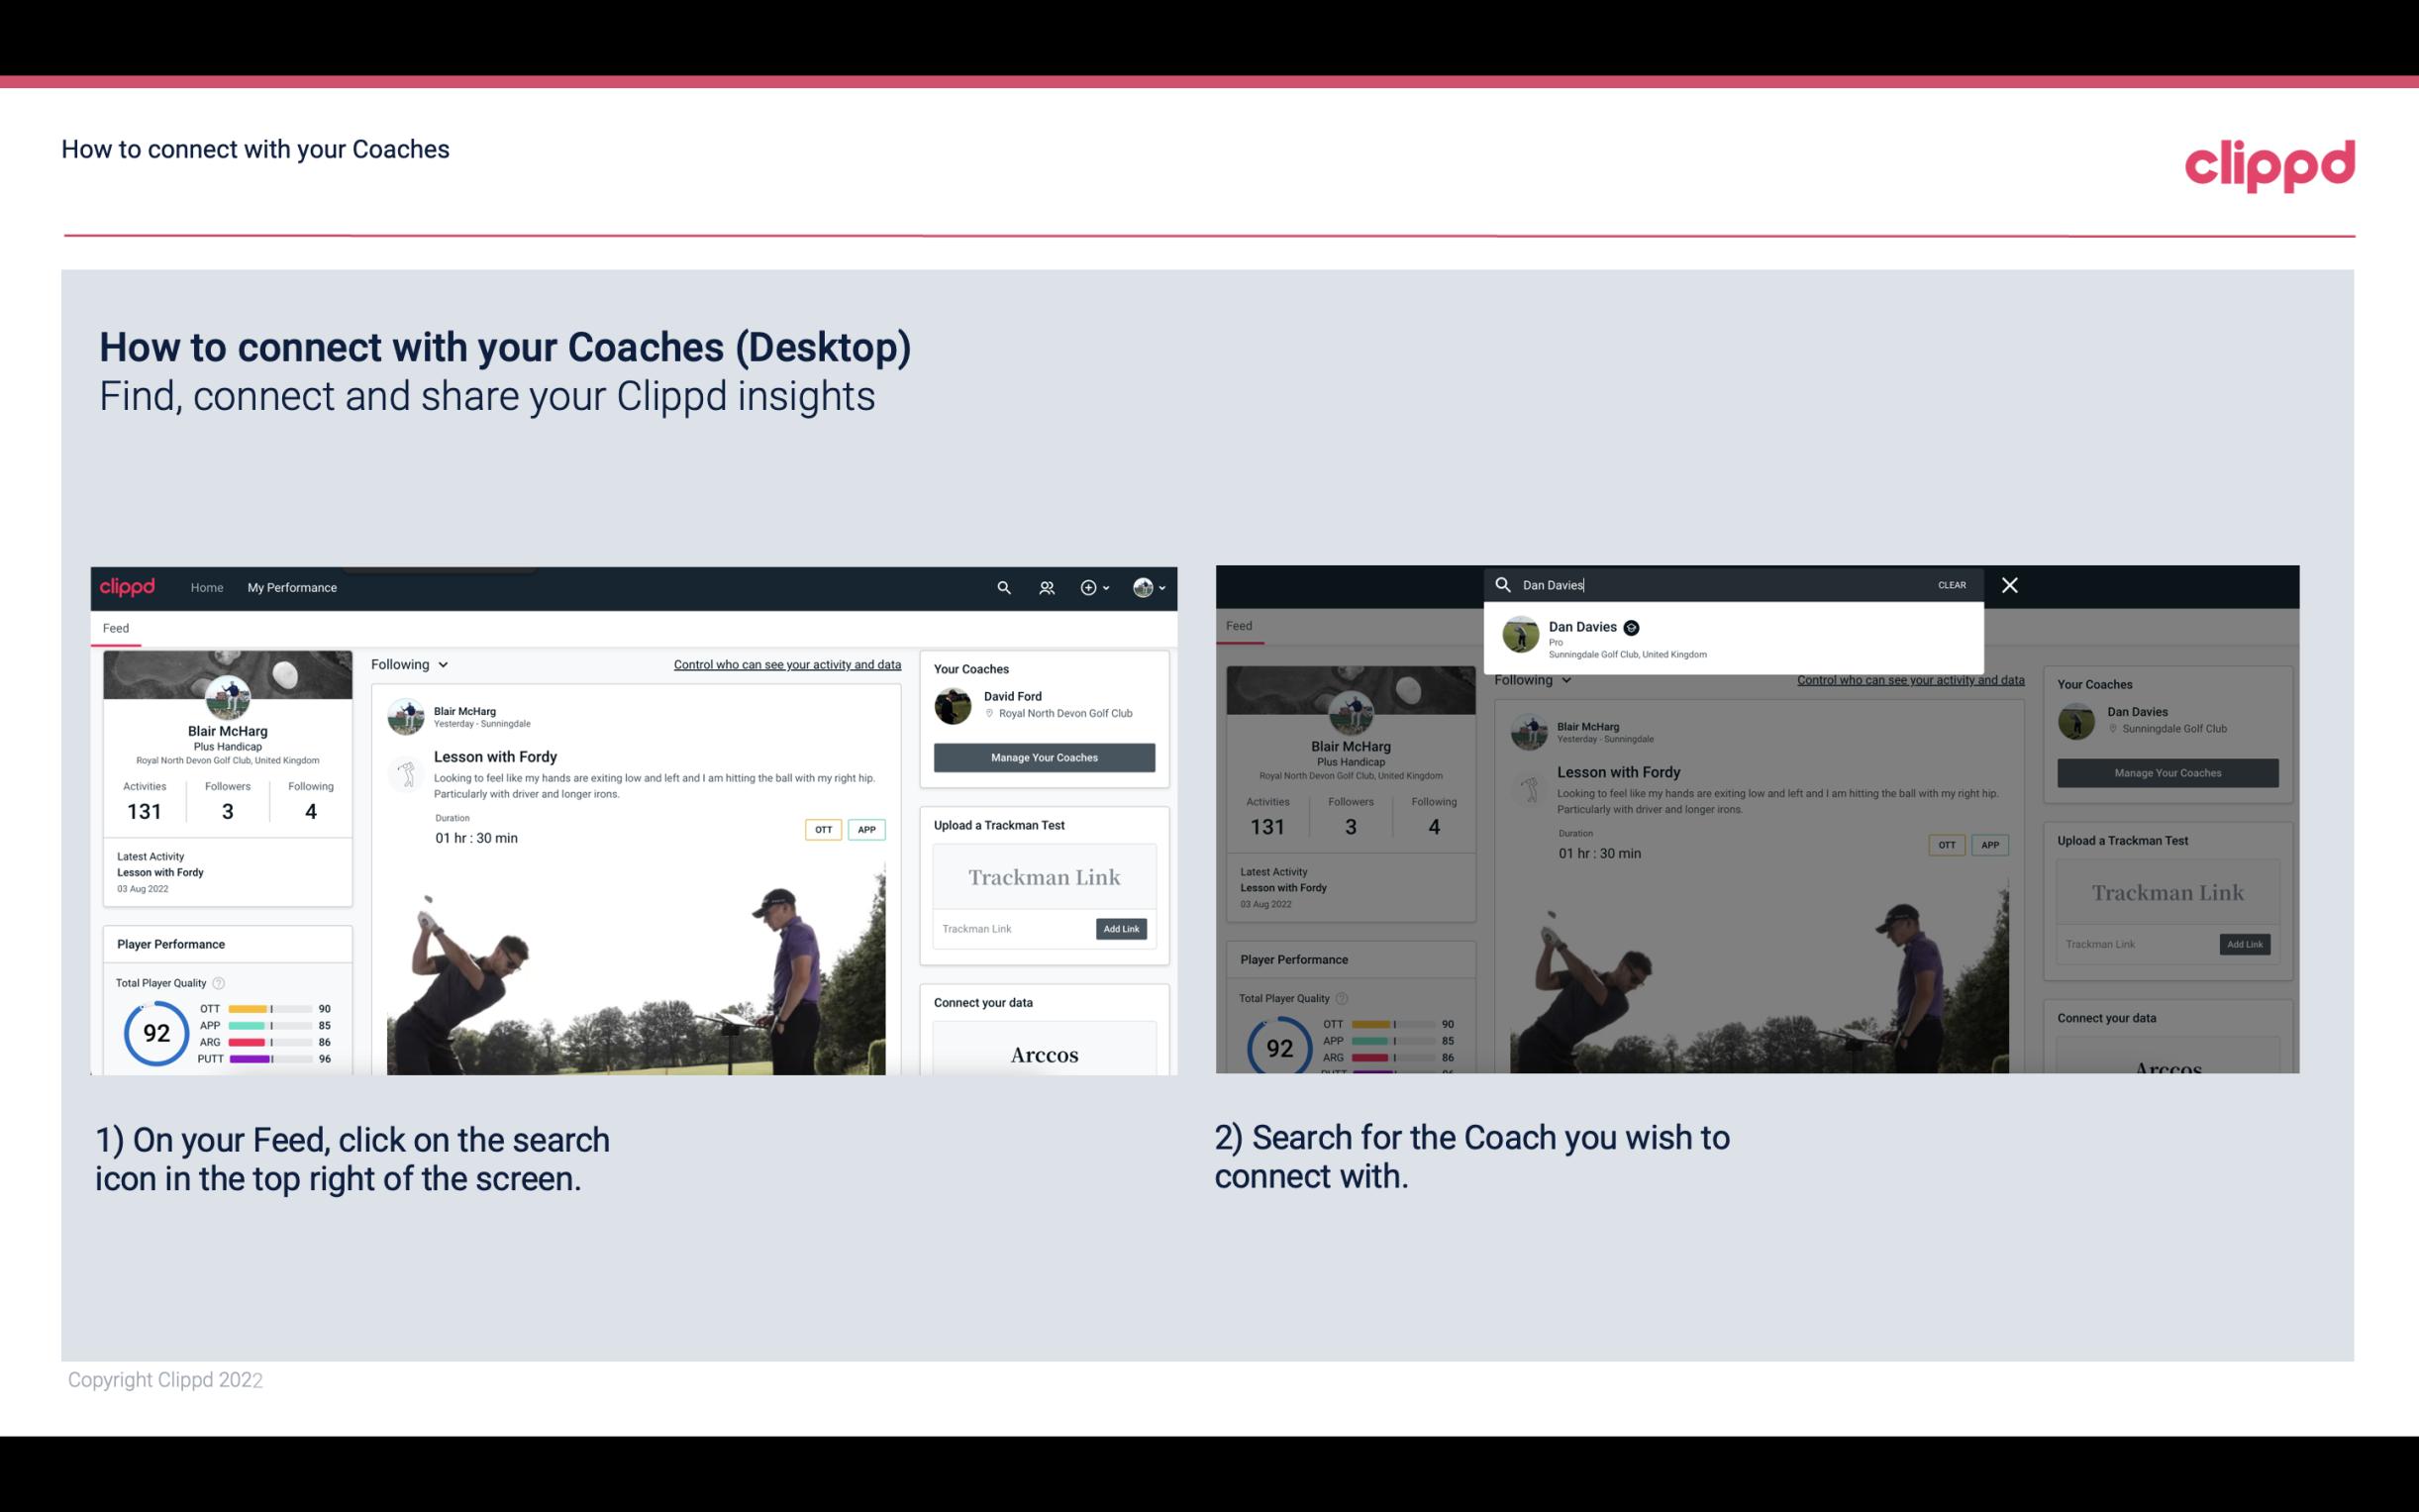
Task: Click the Arccos Connect your data option
Action: 1042,1054
